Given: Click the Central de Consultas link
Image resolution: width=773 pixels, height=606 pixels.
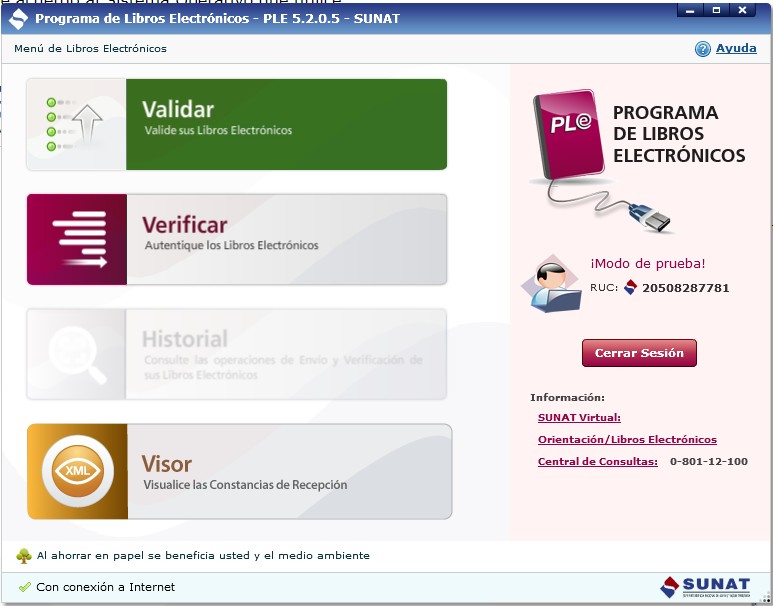Looking at the screenshot, I should 597,462.
